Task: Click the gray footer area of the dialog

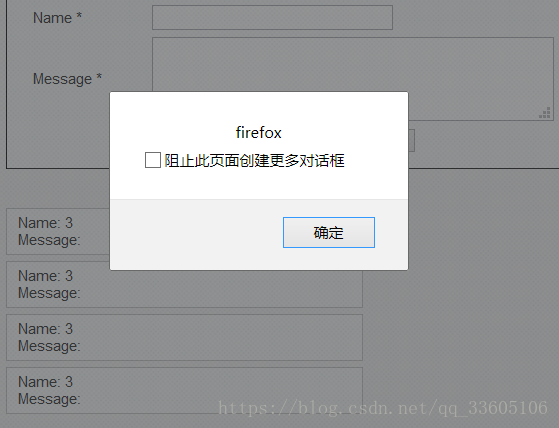Action: pos(259,234)
